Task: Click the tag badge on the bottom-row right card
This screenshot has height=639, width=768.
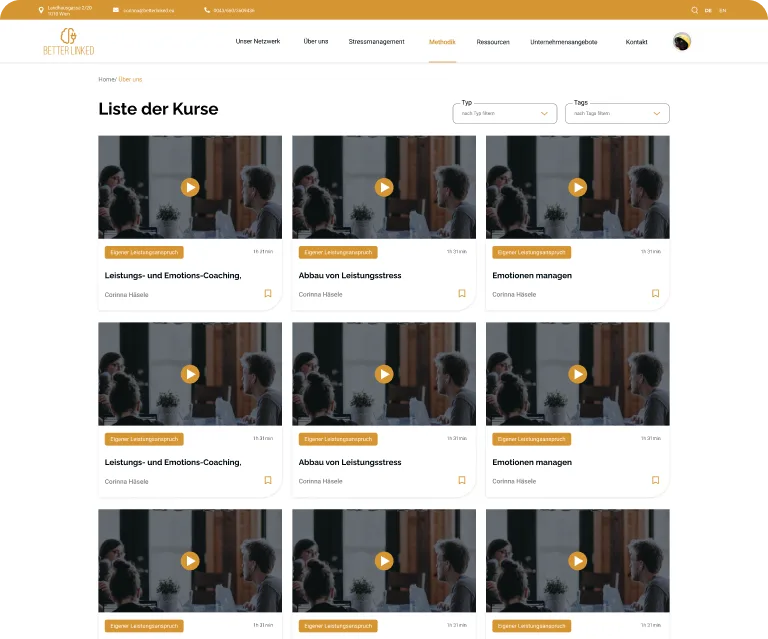Action: 531,626
